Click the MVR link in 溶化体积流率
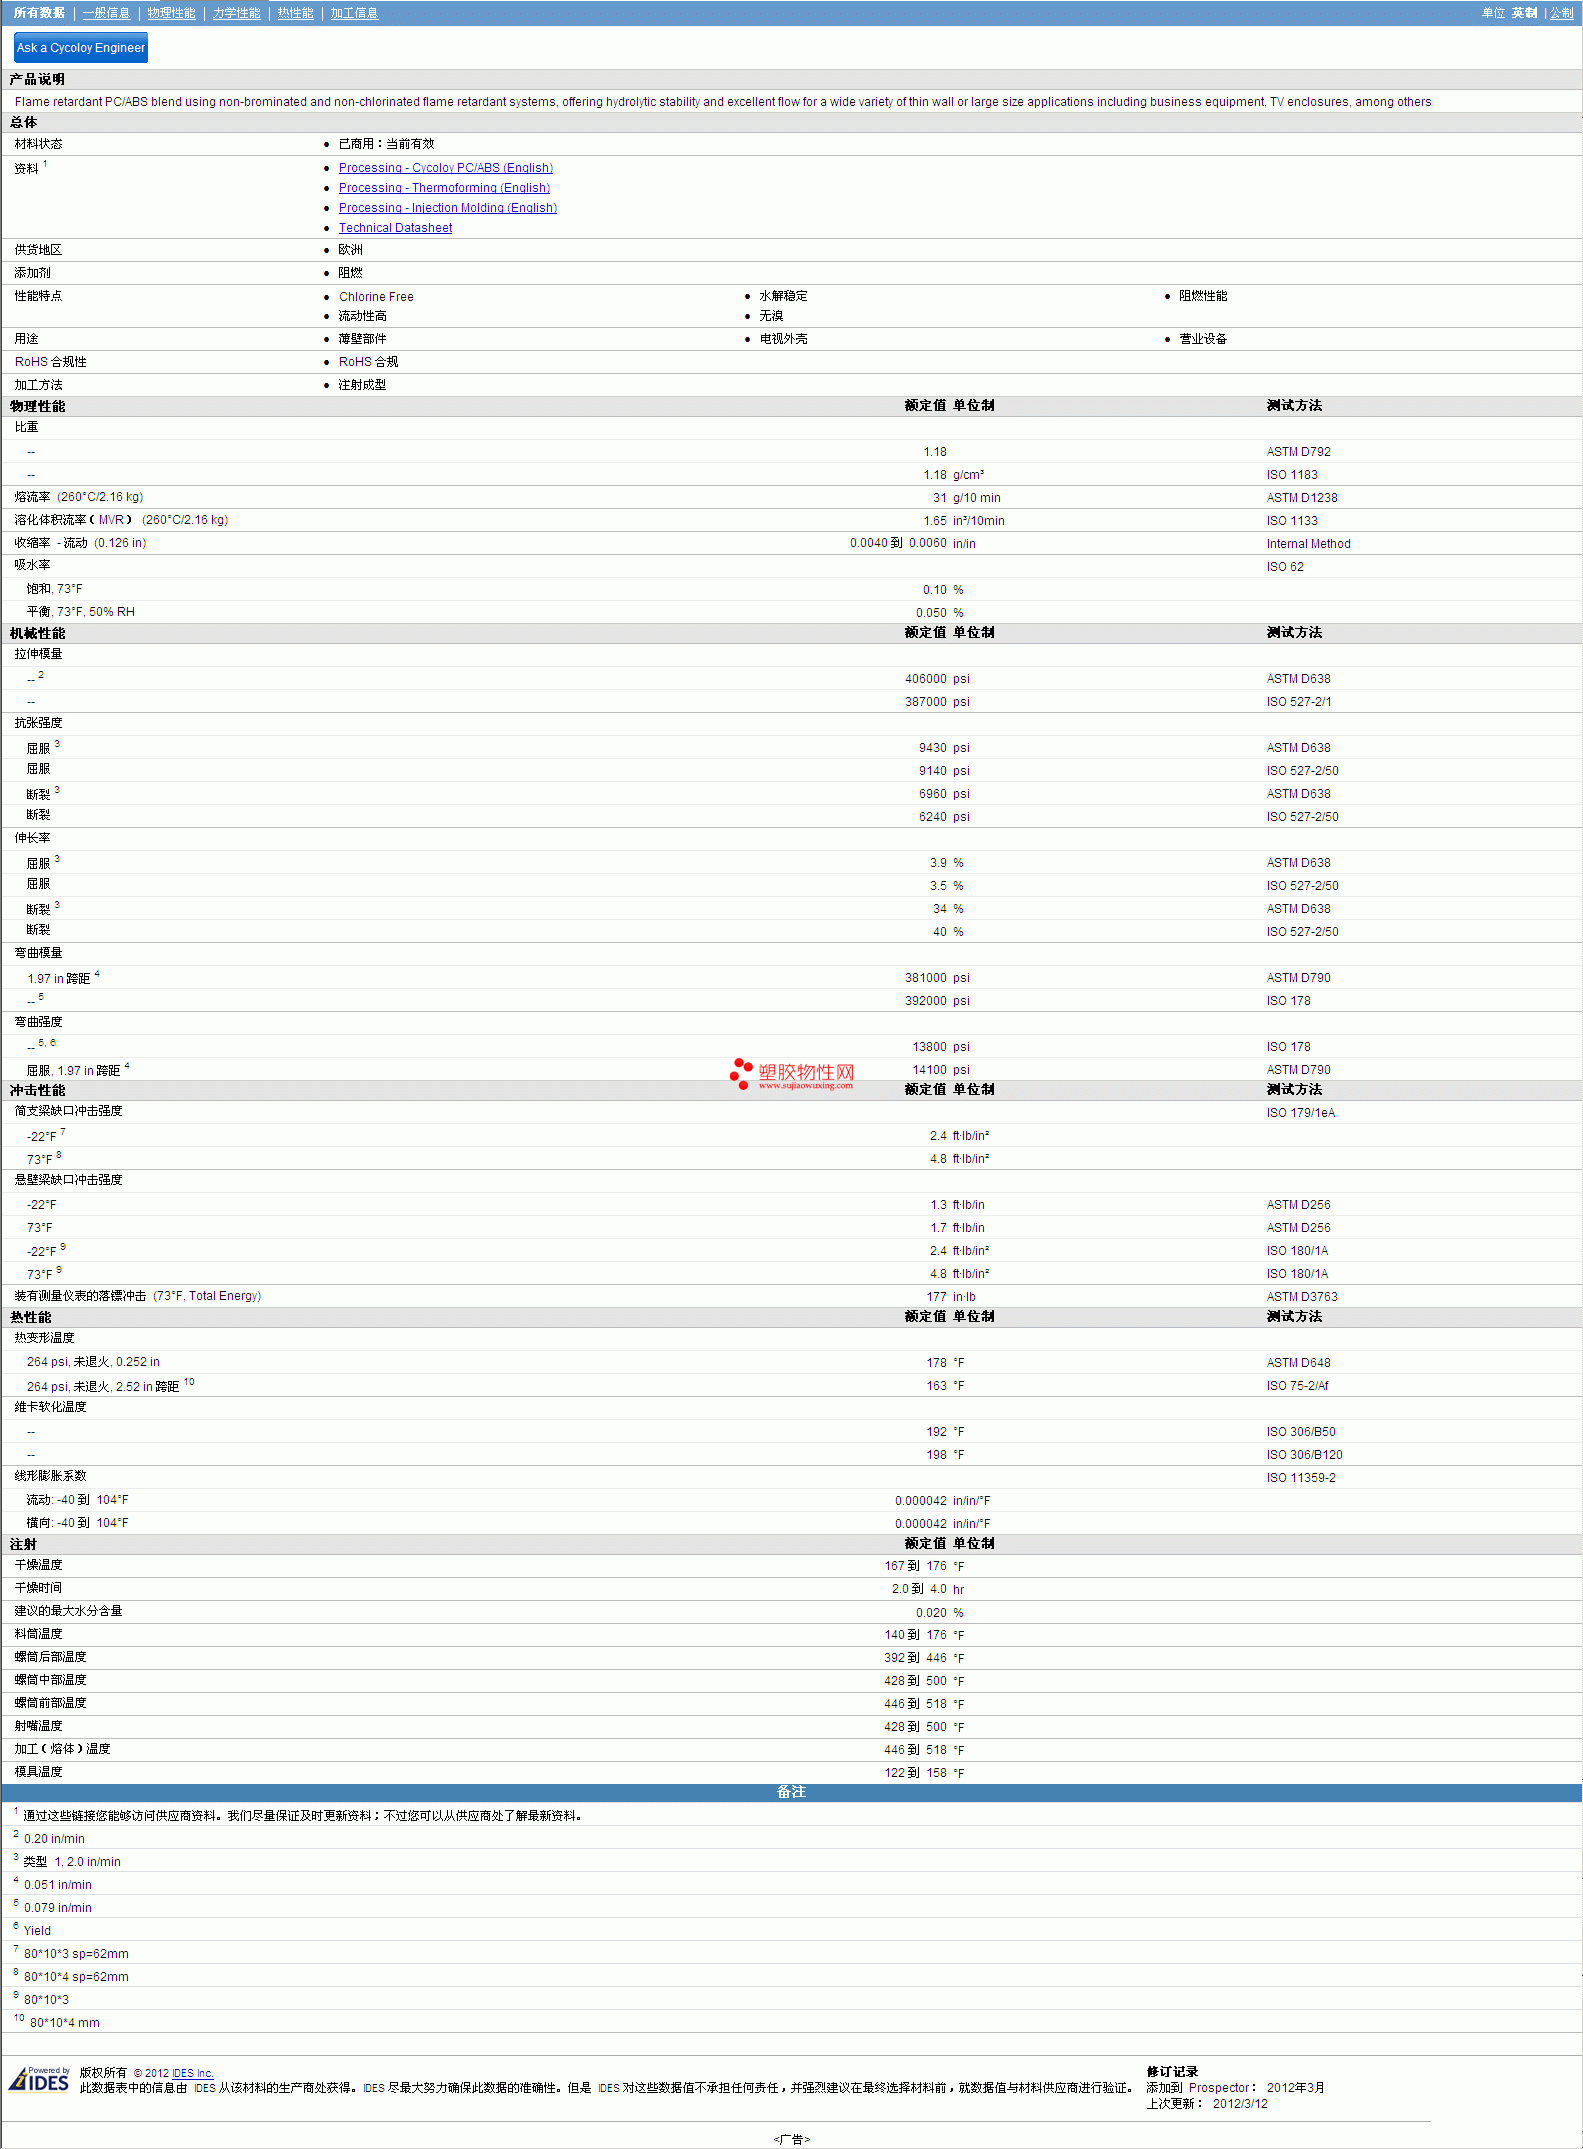Image resolution: width=1583 pixels, height=2149 pixels. click(x=111, y=520)
